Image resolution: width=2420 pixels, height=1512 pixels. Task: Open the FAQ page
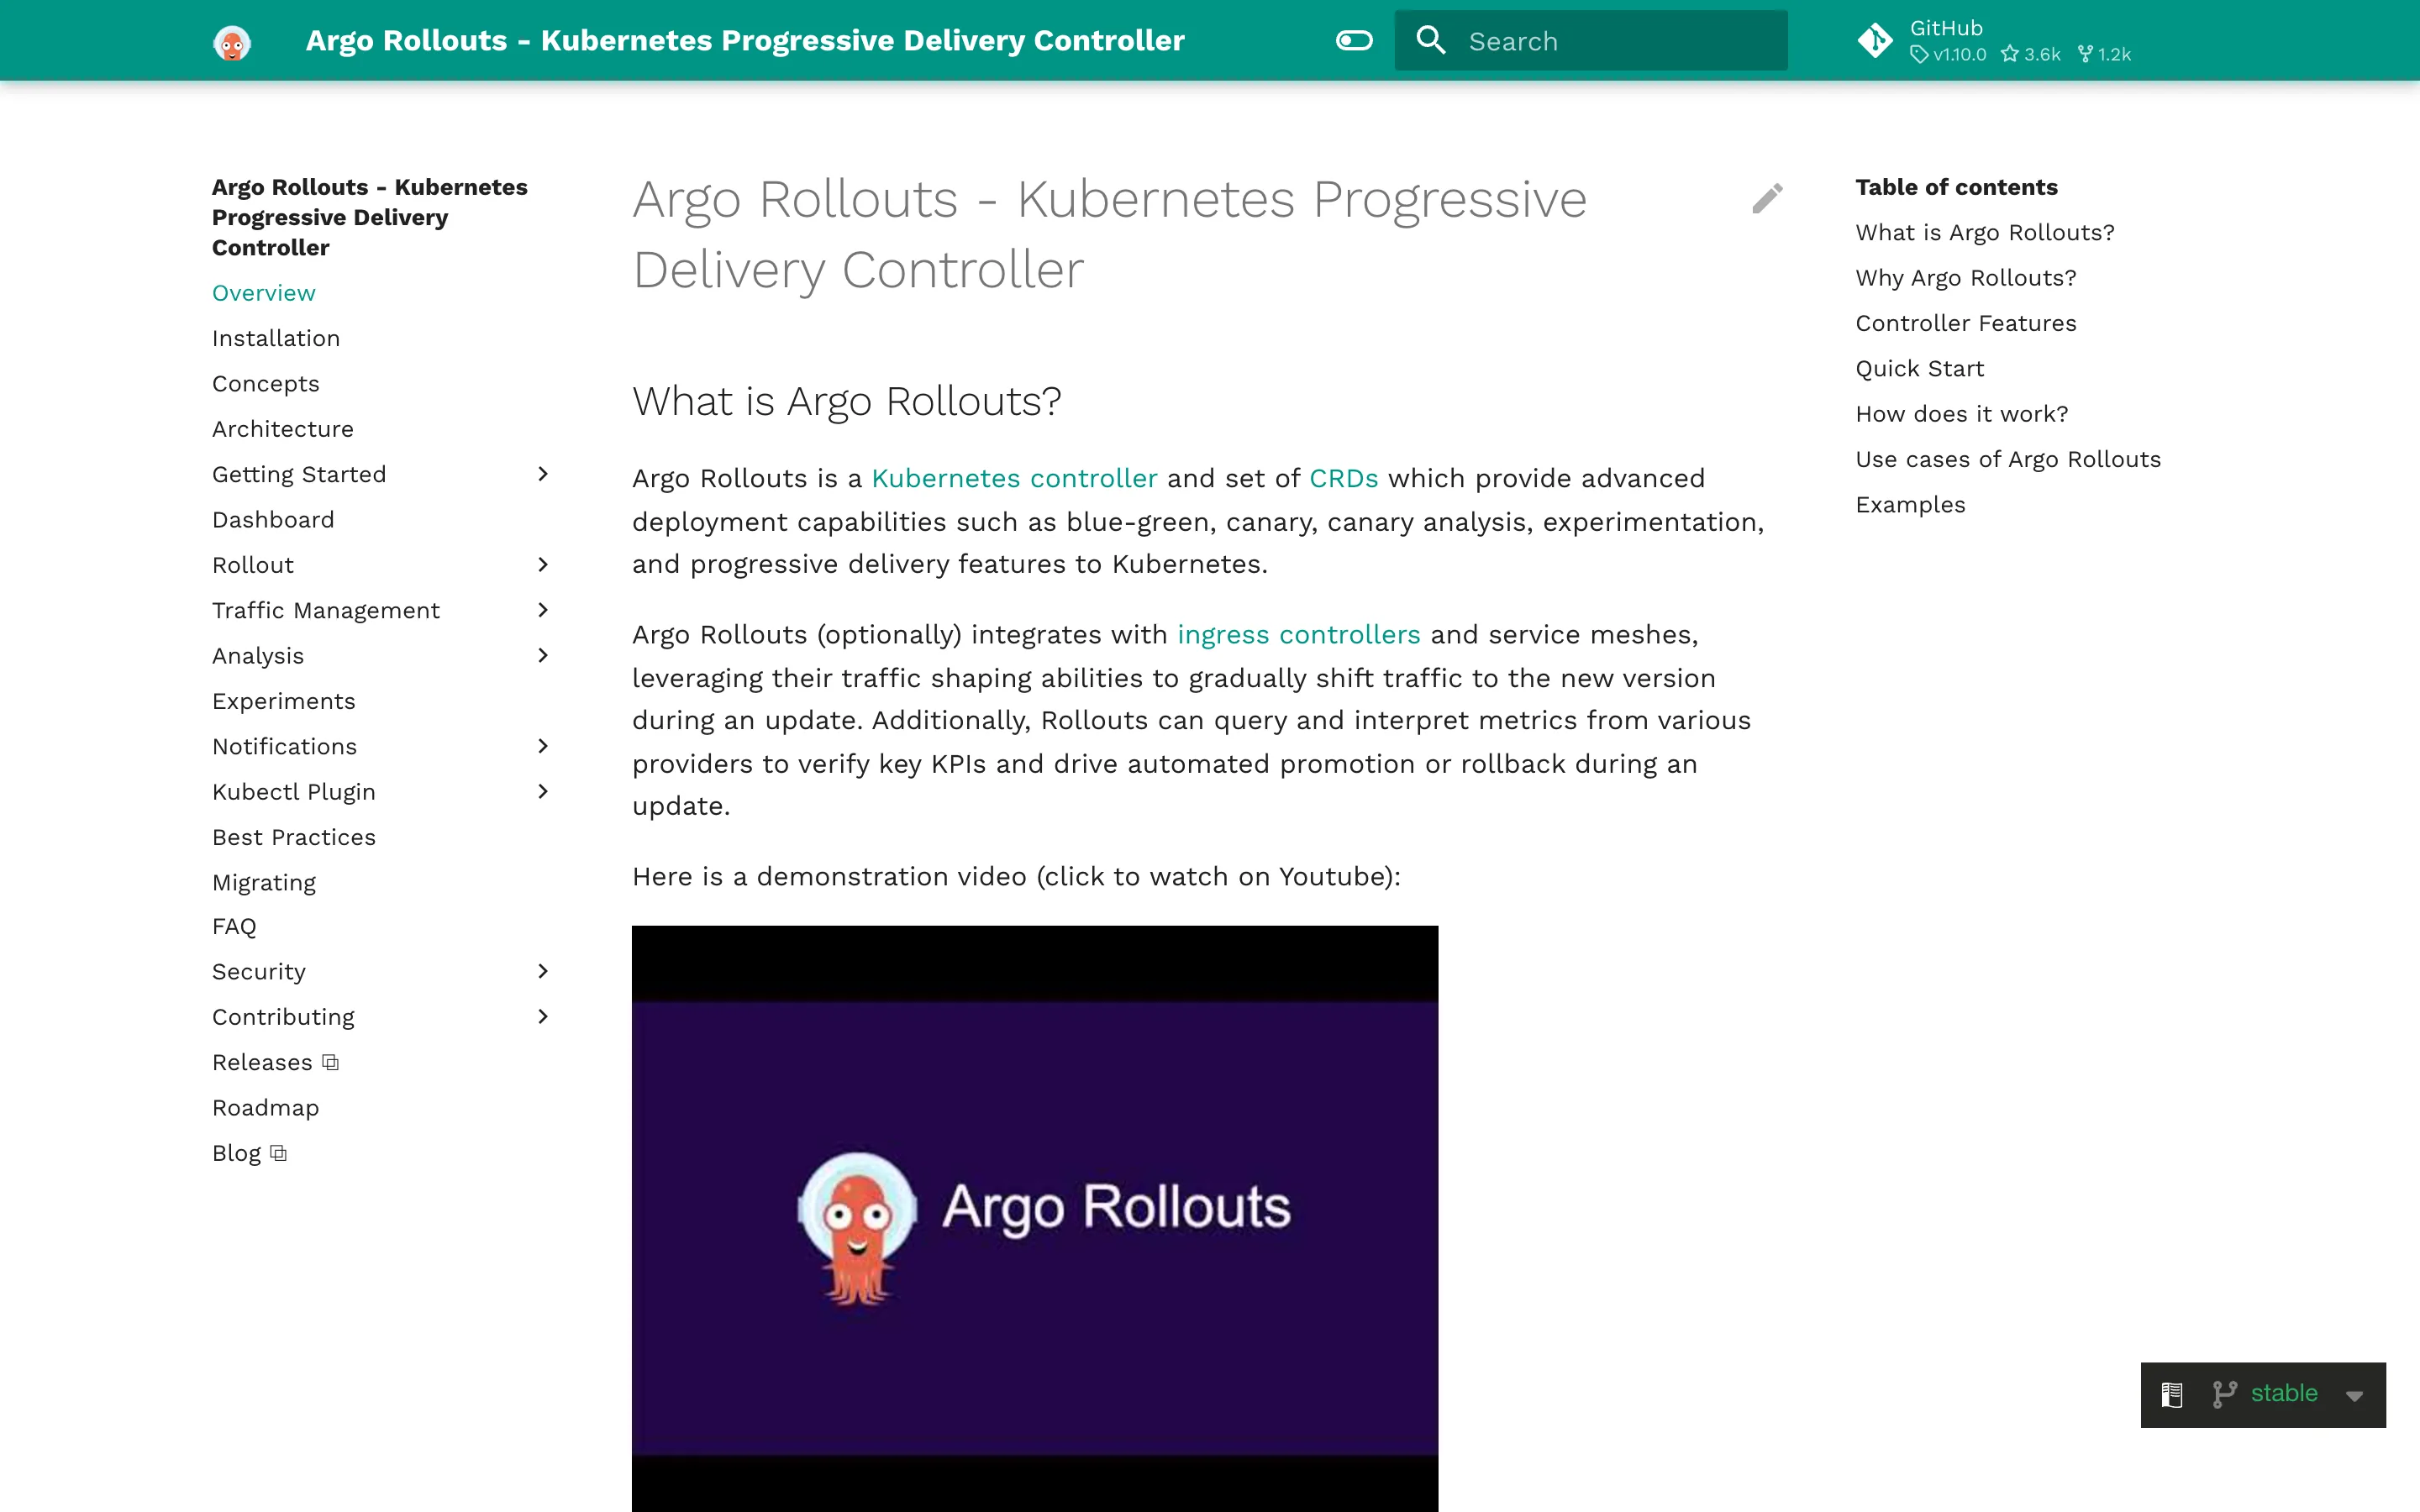tap(234, 927)
